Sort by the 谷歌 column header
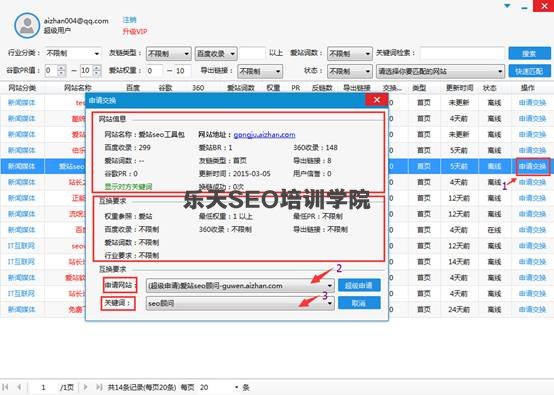This screenshot has height=395, width=554. [165, 88]
